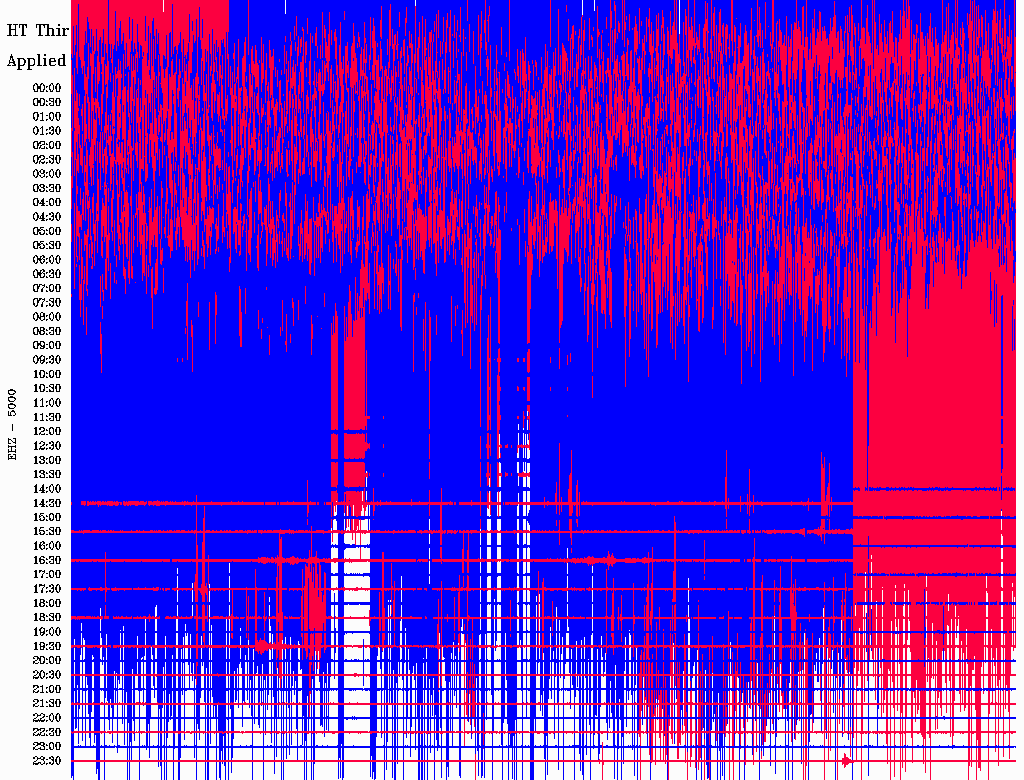Image resolution: width=1024 pixels, height=780 pixels.
Task: Choose the 11:30 time label
Action: [x=47, y=417]
